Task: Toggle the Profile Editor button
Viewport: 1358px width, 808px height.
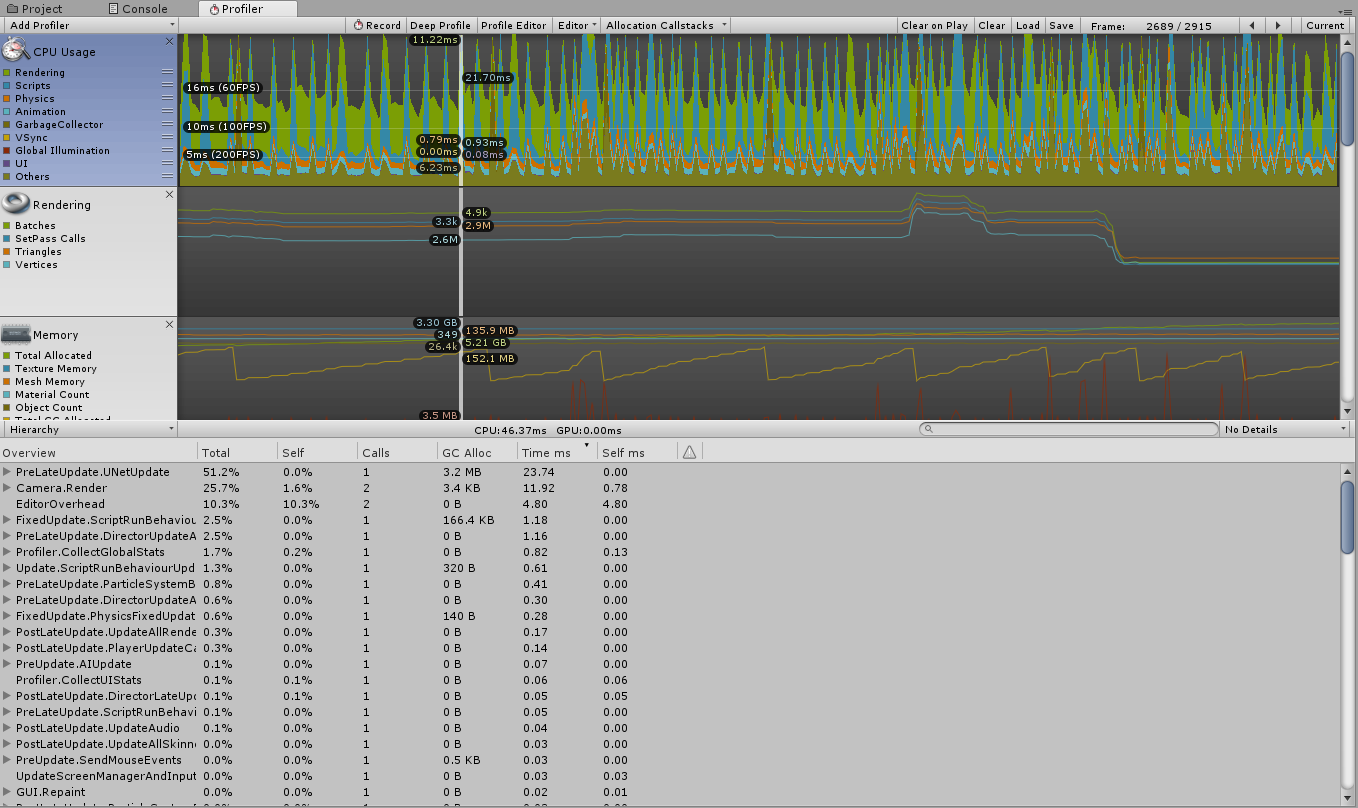Action: coord(514,25)
